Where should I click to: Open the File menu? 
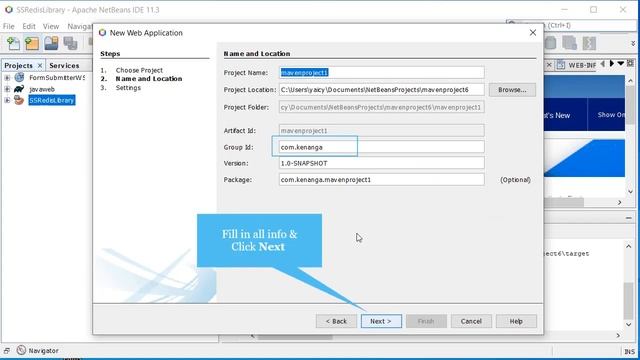9,26
